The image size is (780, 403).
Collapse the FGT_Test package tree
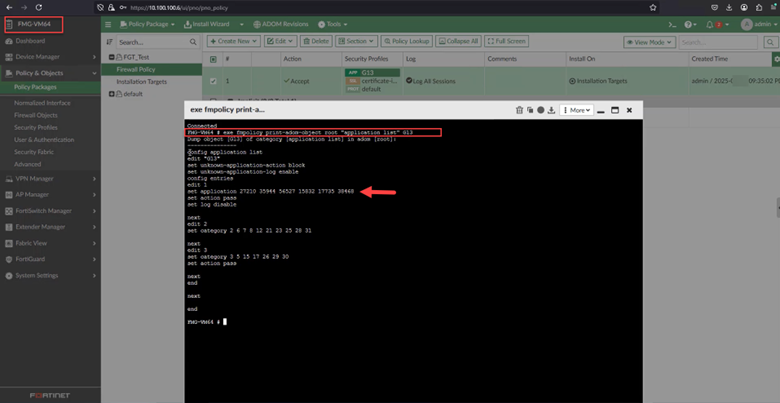pos(111,57)
